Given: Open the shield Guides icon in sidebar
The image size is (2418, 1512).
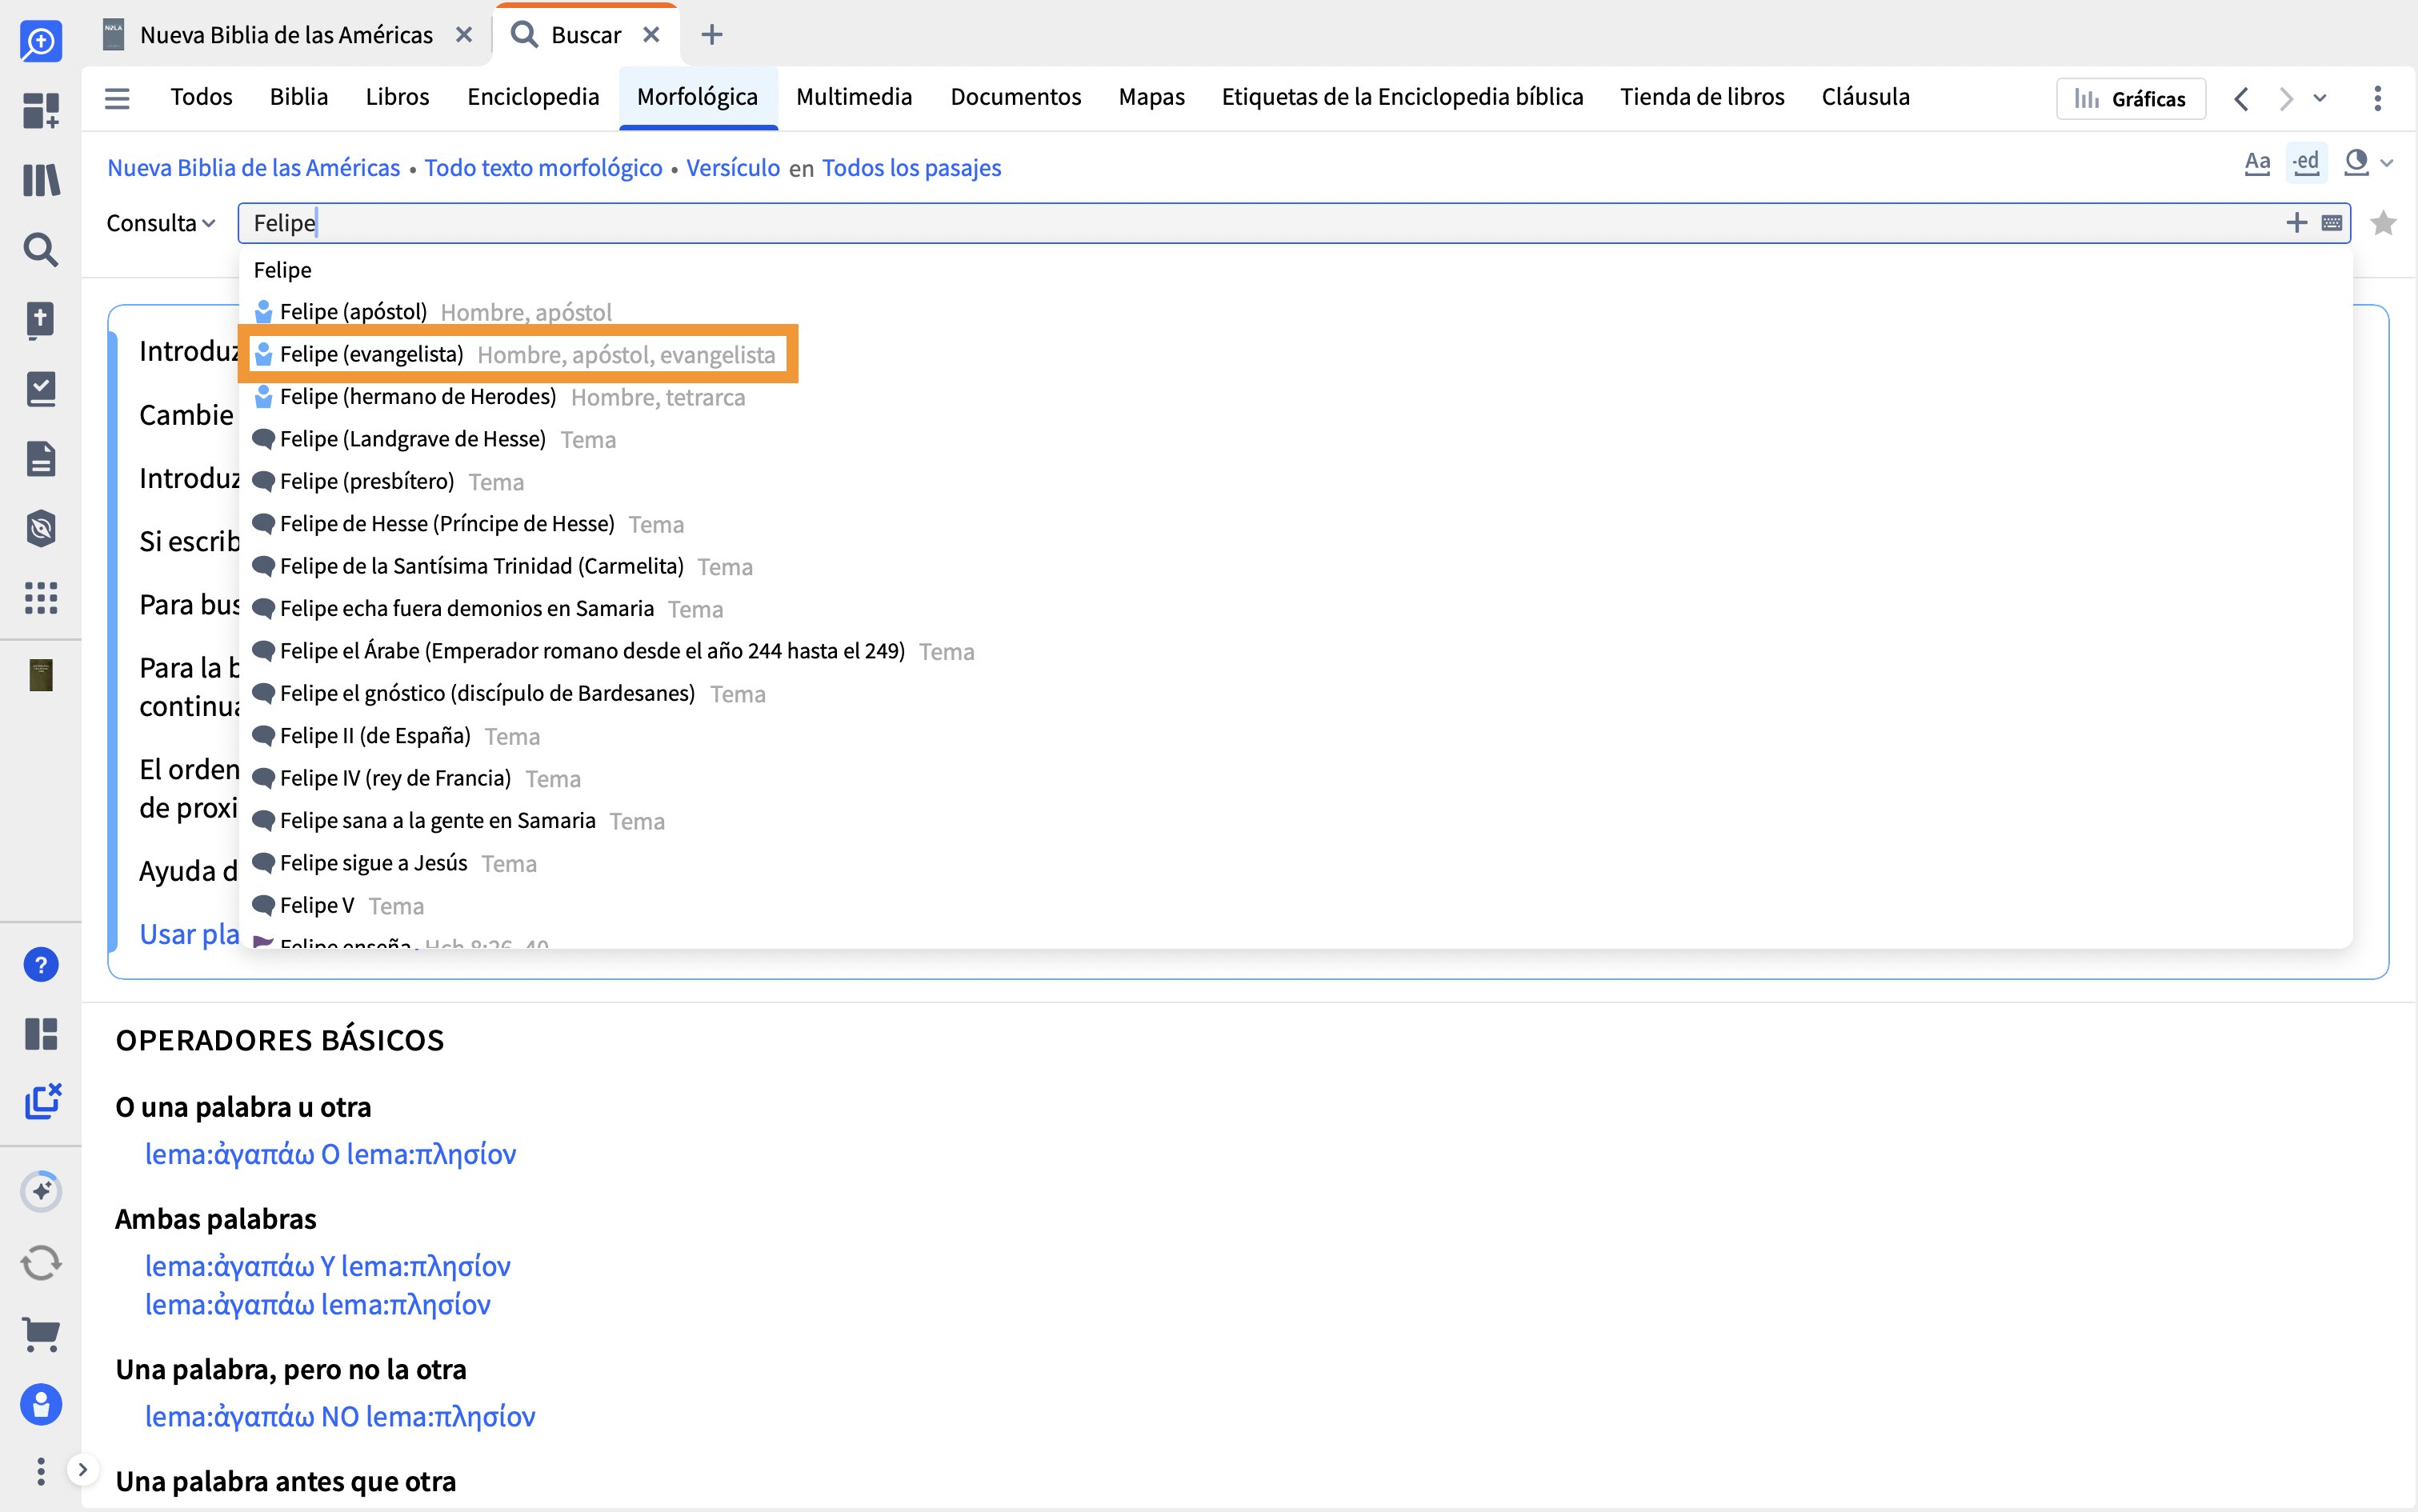Looking at the screenshot, I should pyautogui.click(x=41, y=528).
